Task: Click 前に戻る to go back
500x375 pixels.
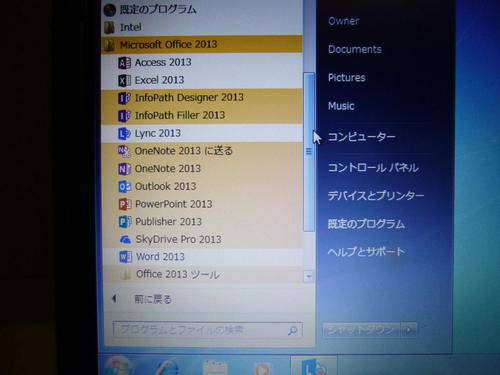Action: [x=153, y=299]
